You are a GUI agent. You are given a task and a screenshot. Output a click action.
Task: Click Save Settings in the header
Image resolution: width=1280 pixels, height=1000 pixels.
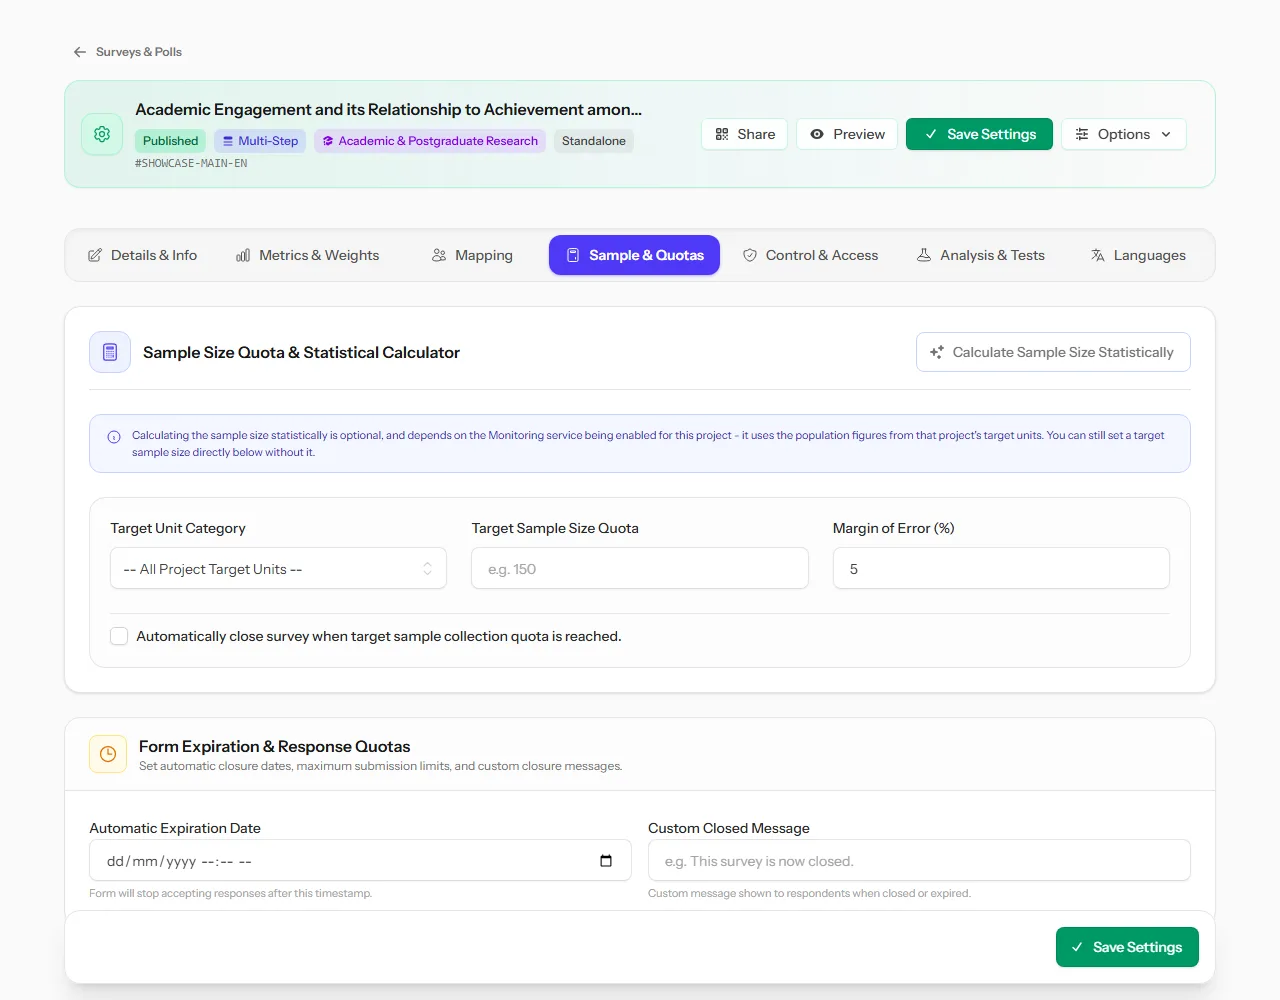[979, 134]
